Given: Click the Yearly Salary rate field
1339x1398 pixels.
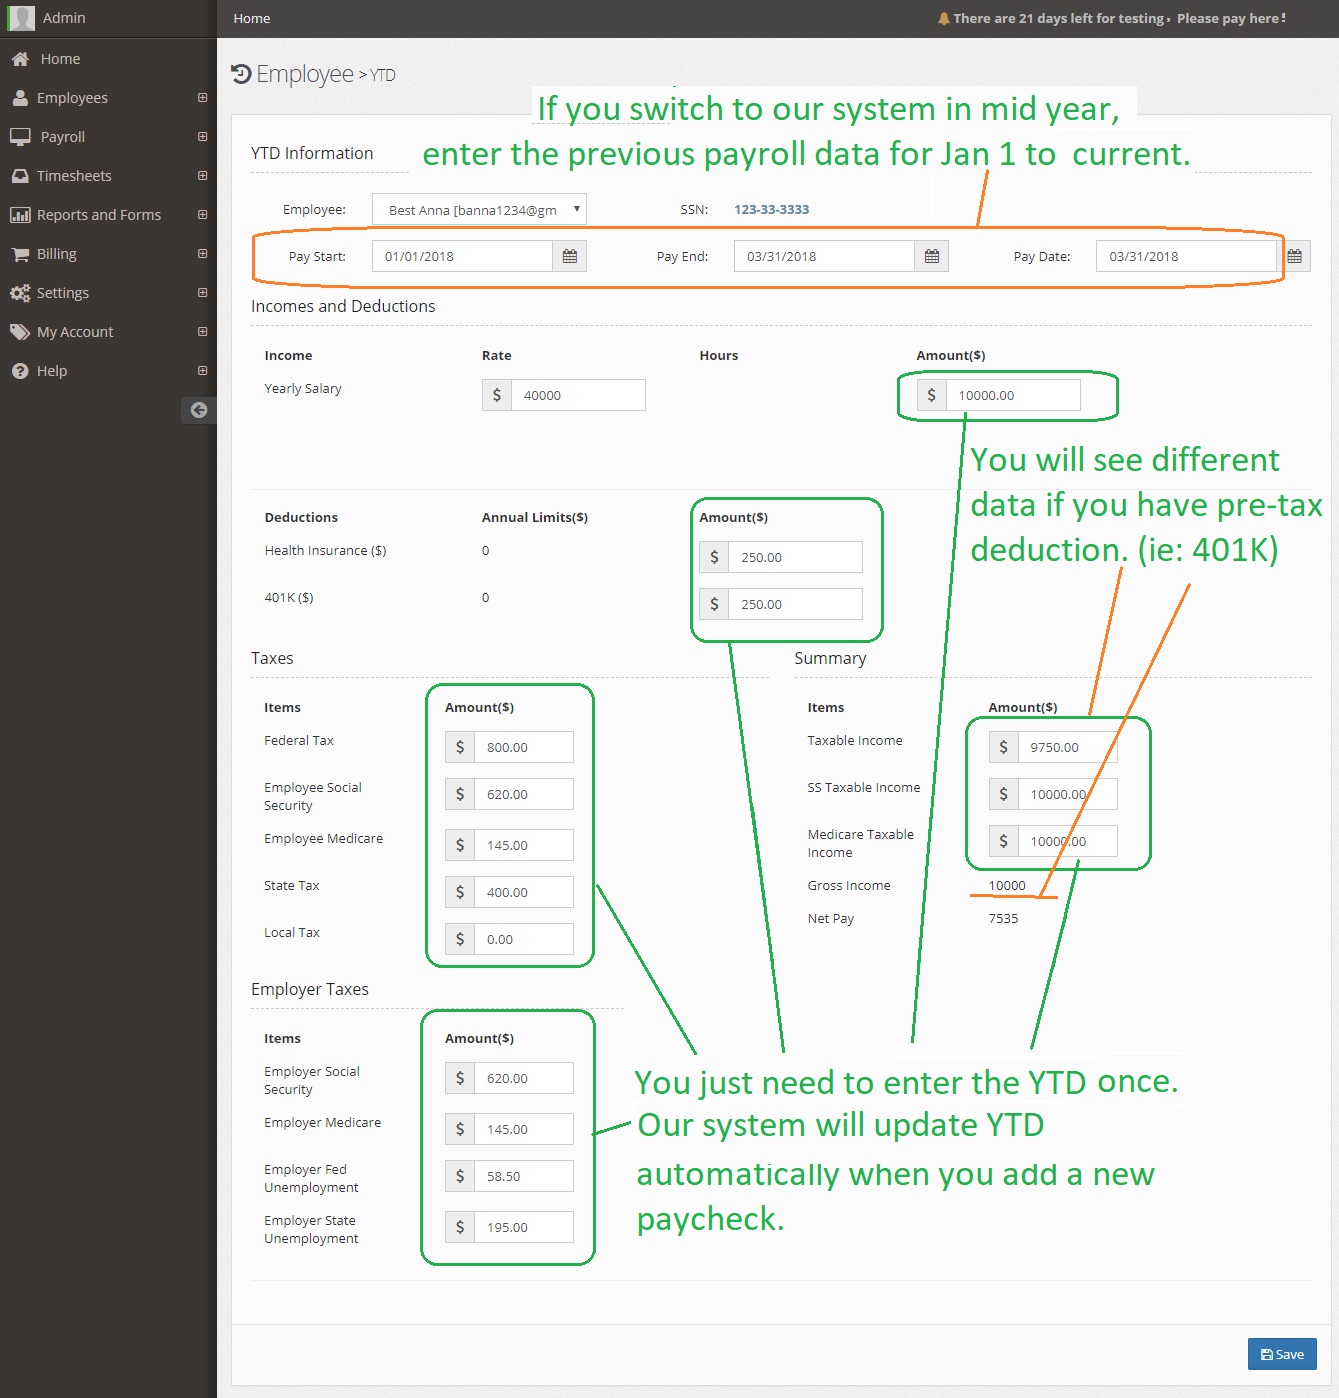Looking at the screenshot, I should pyautogui.click(x=578, y=395).
